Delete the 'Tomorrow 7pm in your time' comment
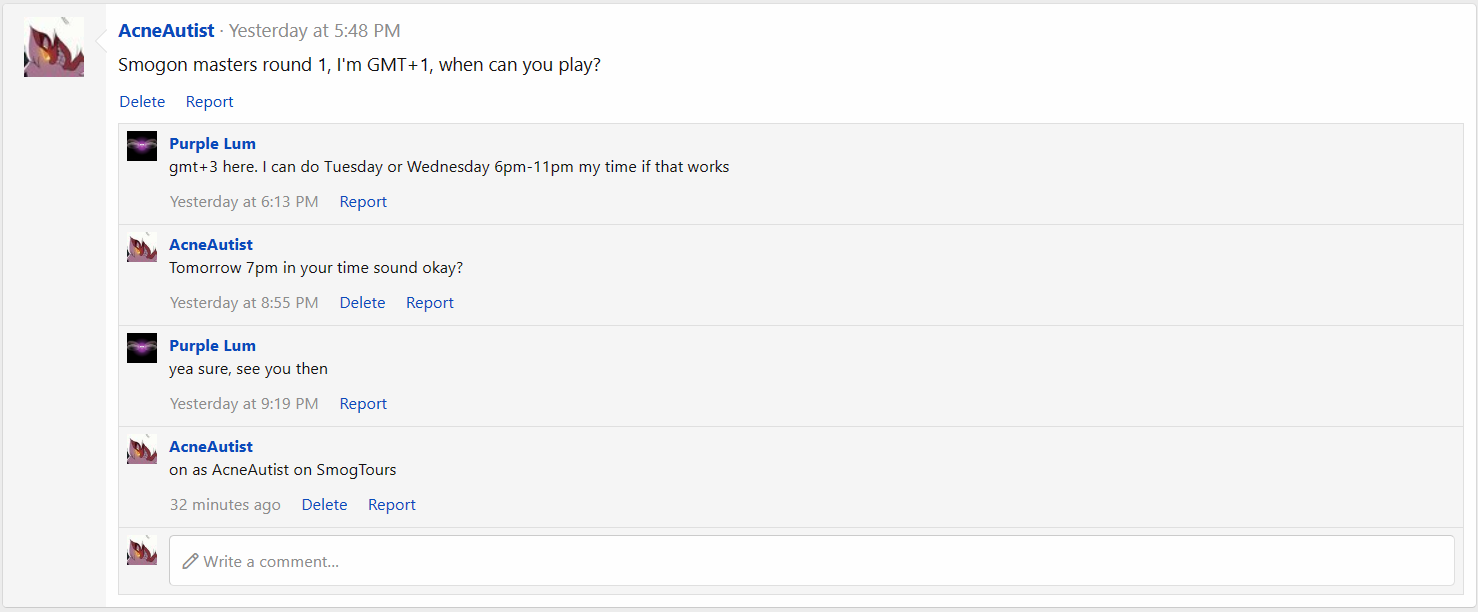 (x=362, y=303)
